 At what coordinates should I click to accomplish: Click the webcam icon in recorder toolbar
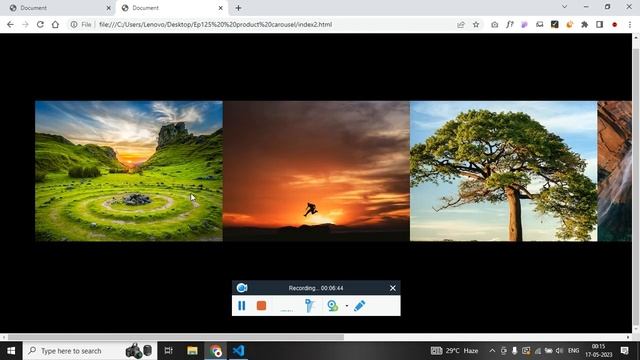(333, 306)
